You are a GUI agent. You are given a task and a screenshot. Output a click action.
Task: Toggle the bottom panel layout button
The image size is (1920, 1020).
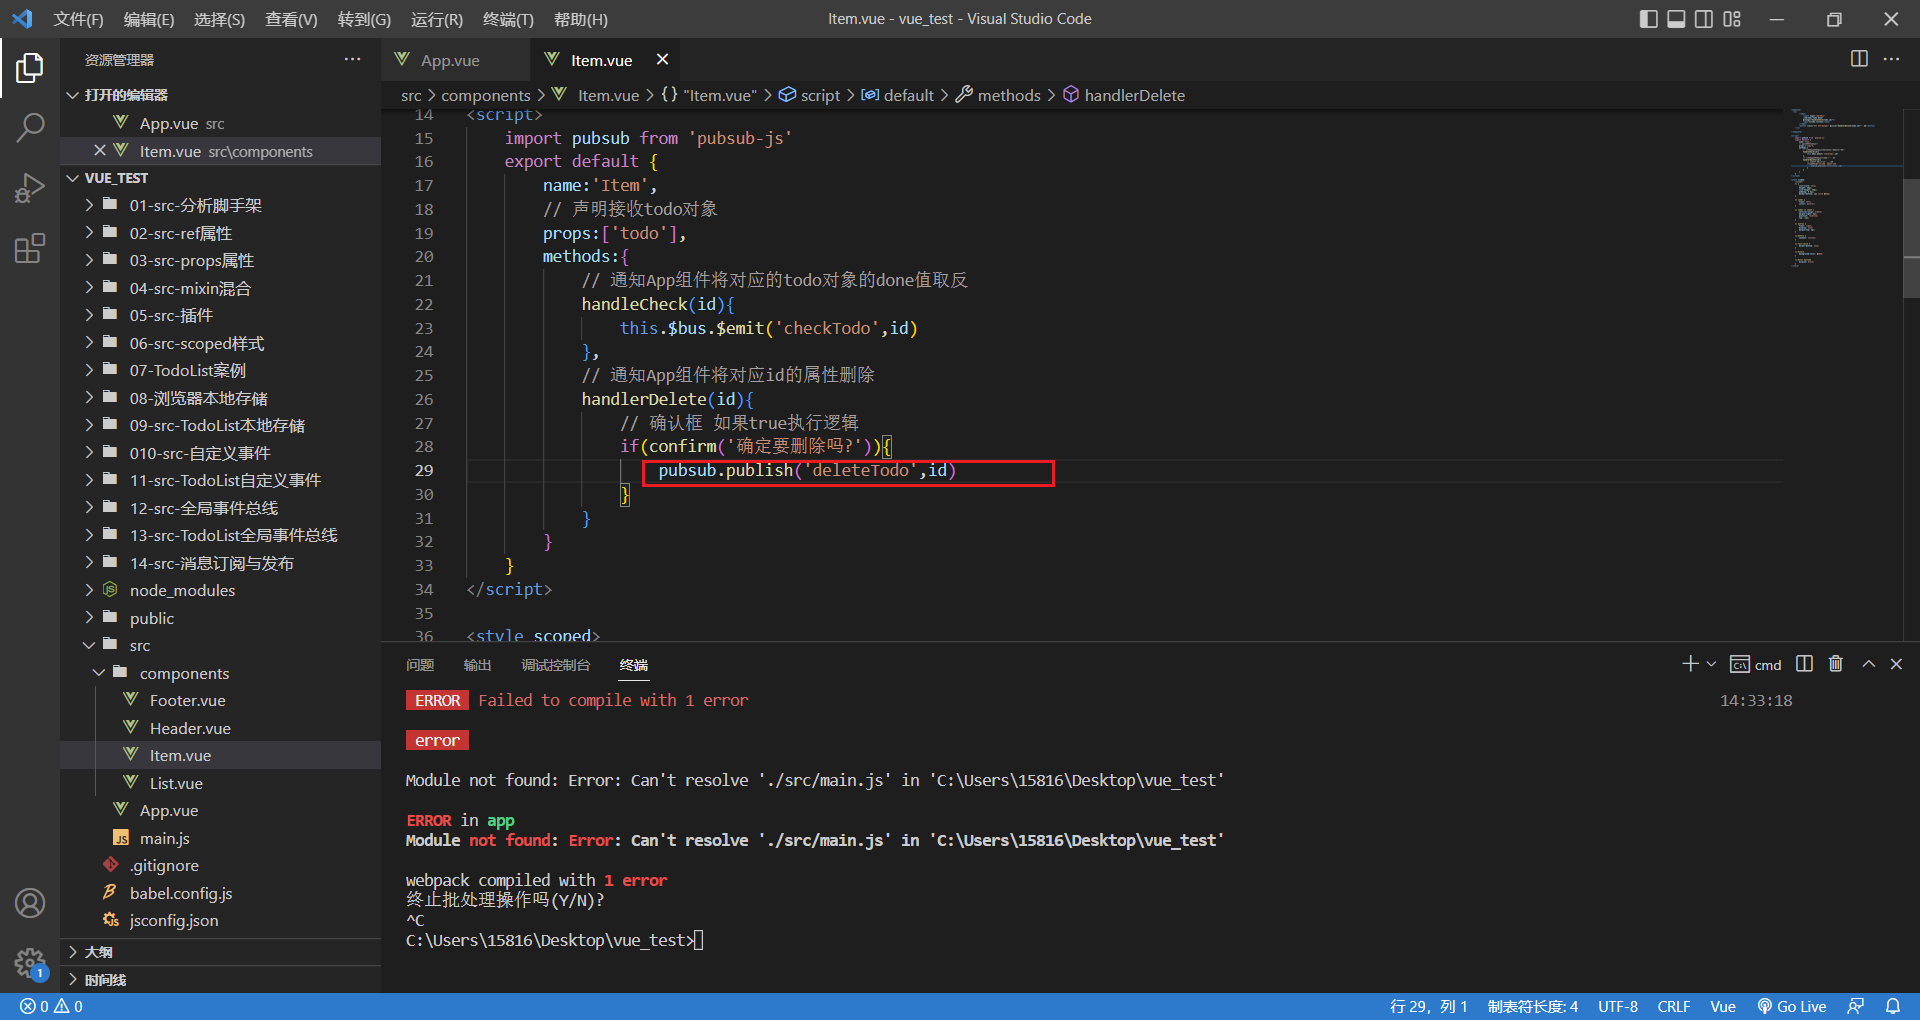(x=1676, y=19)
